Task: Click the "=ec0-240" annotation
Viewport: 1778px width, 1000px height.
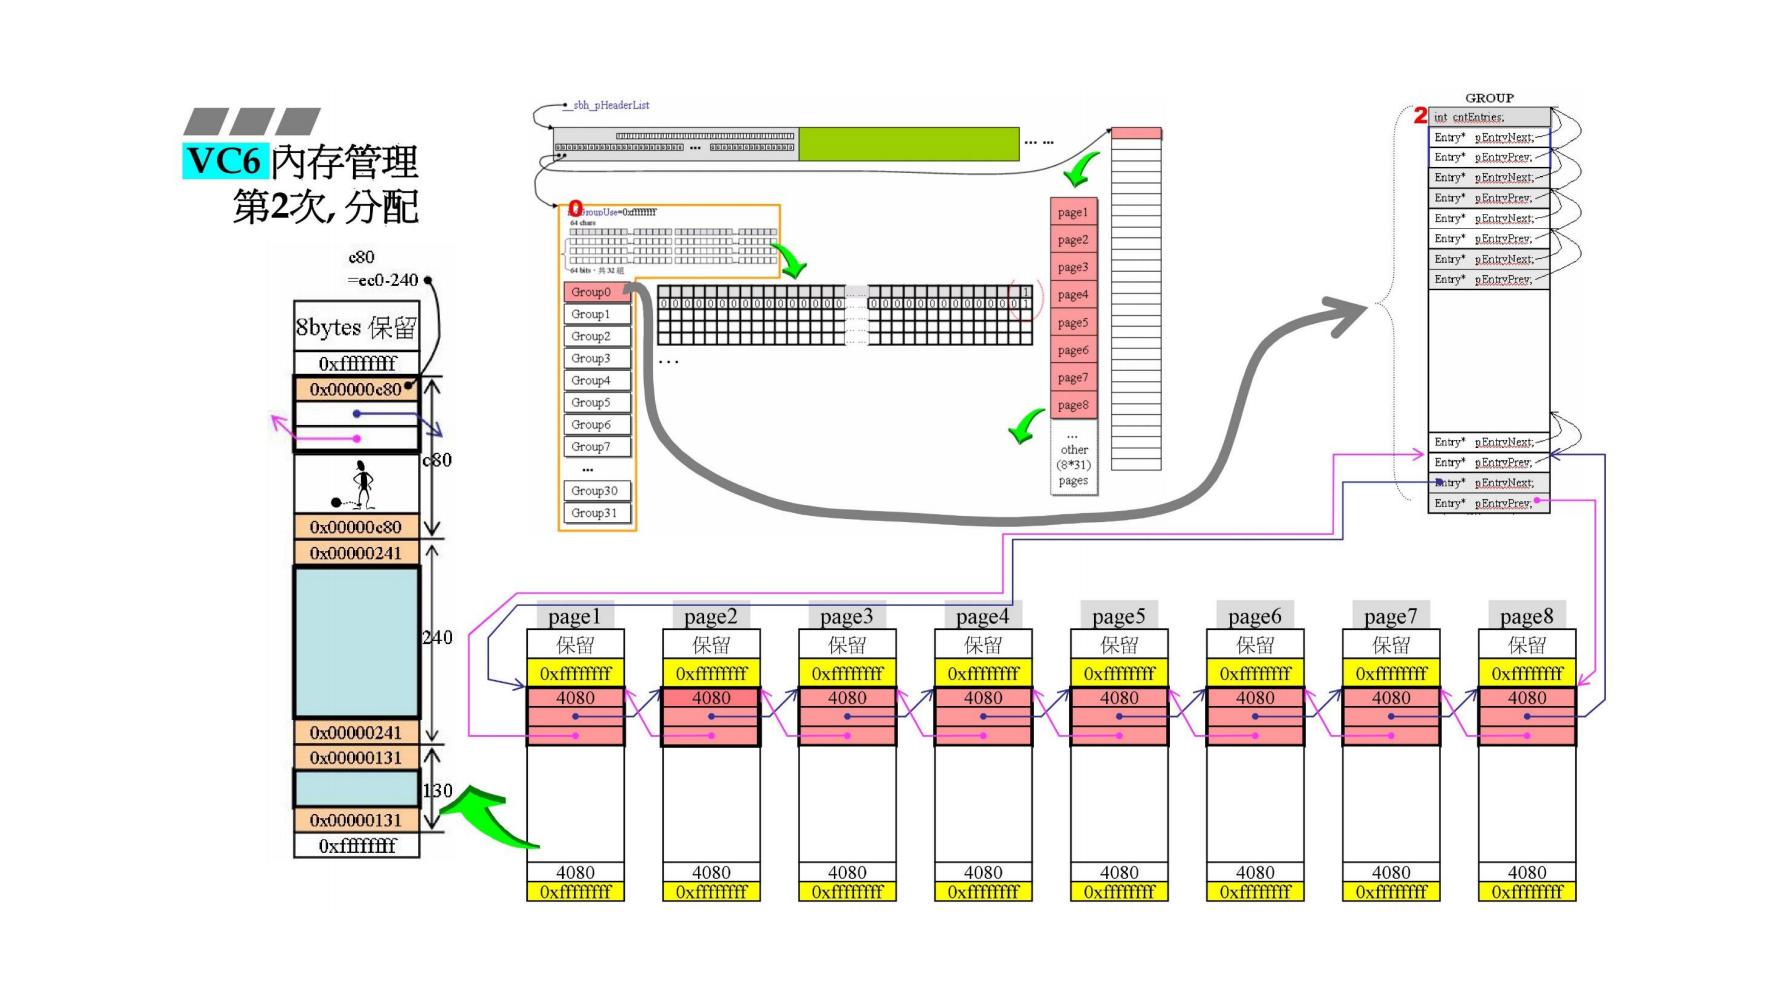Action: pyautogui.click(x=383, y=280)
